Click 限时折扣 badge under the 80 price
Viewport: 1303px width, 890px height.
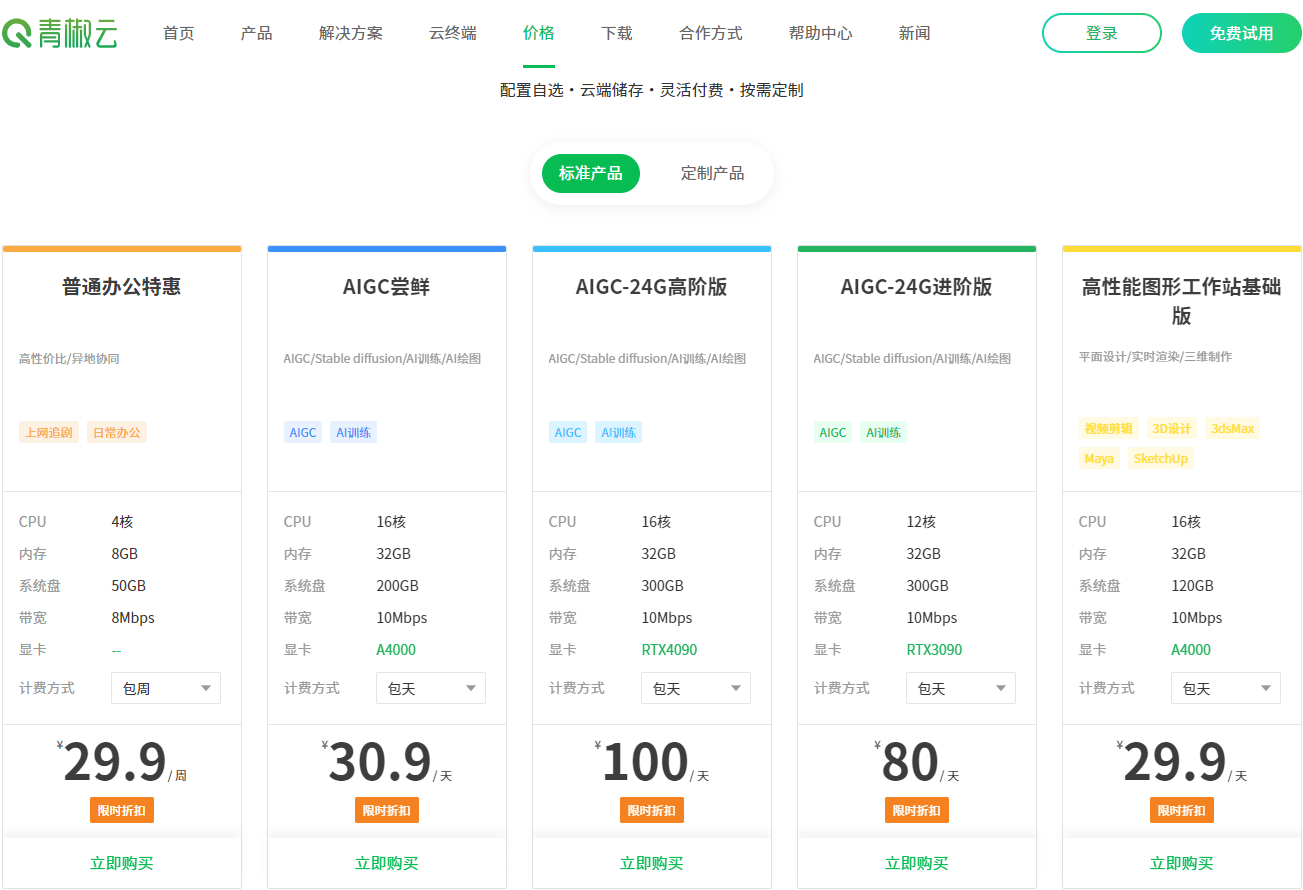917,810
